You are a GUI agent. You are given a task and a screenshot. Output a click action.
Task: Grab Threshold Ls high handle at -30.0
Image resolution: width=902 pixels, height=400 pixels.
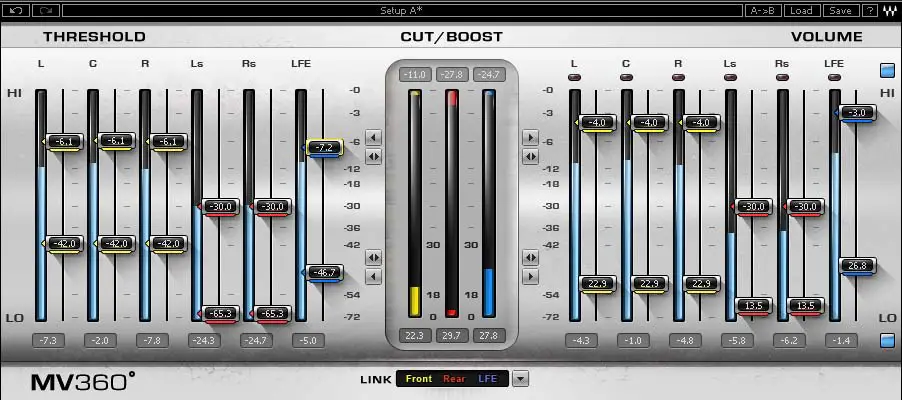(x=220, y=207)
